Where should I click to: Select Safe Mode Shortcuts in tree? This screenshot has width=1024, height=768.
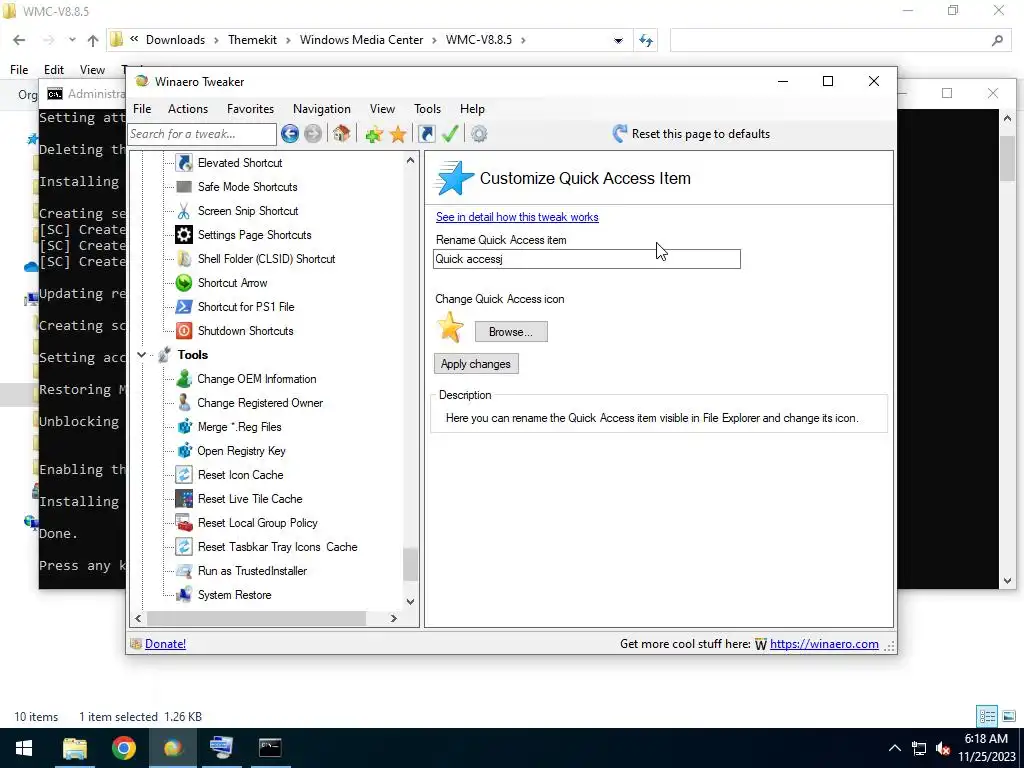point(248,187)
